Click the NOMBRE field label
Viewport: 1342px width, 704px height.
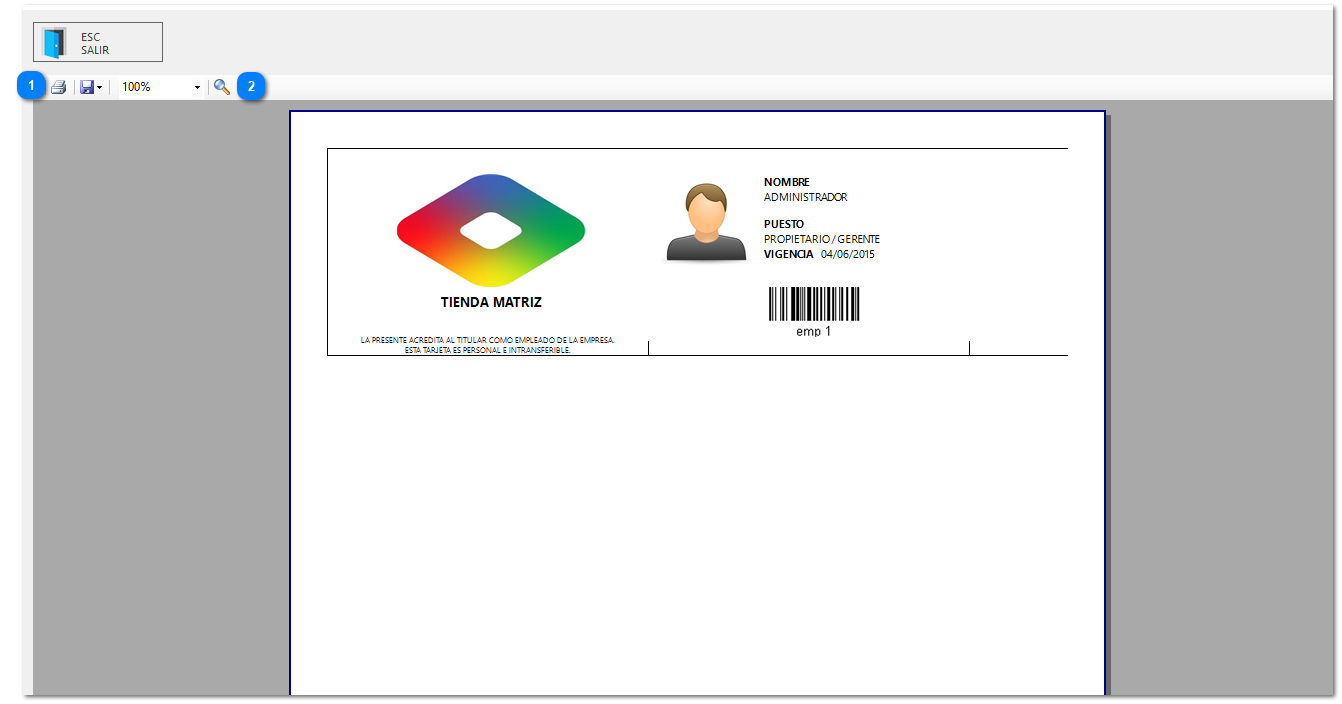click(x=786, y=182)
